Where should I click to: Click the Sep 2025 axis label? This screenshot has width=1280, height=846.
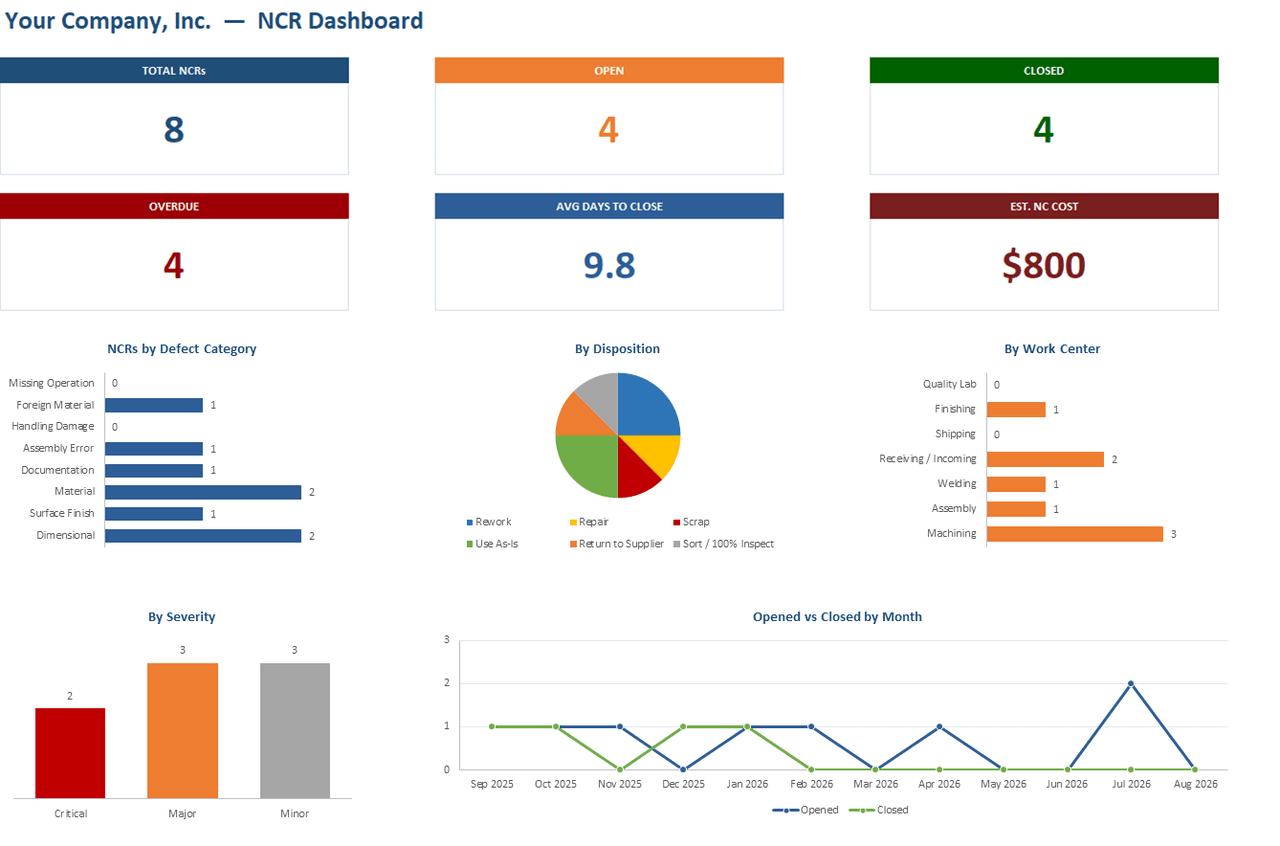click(492, 784)
